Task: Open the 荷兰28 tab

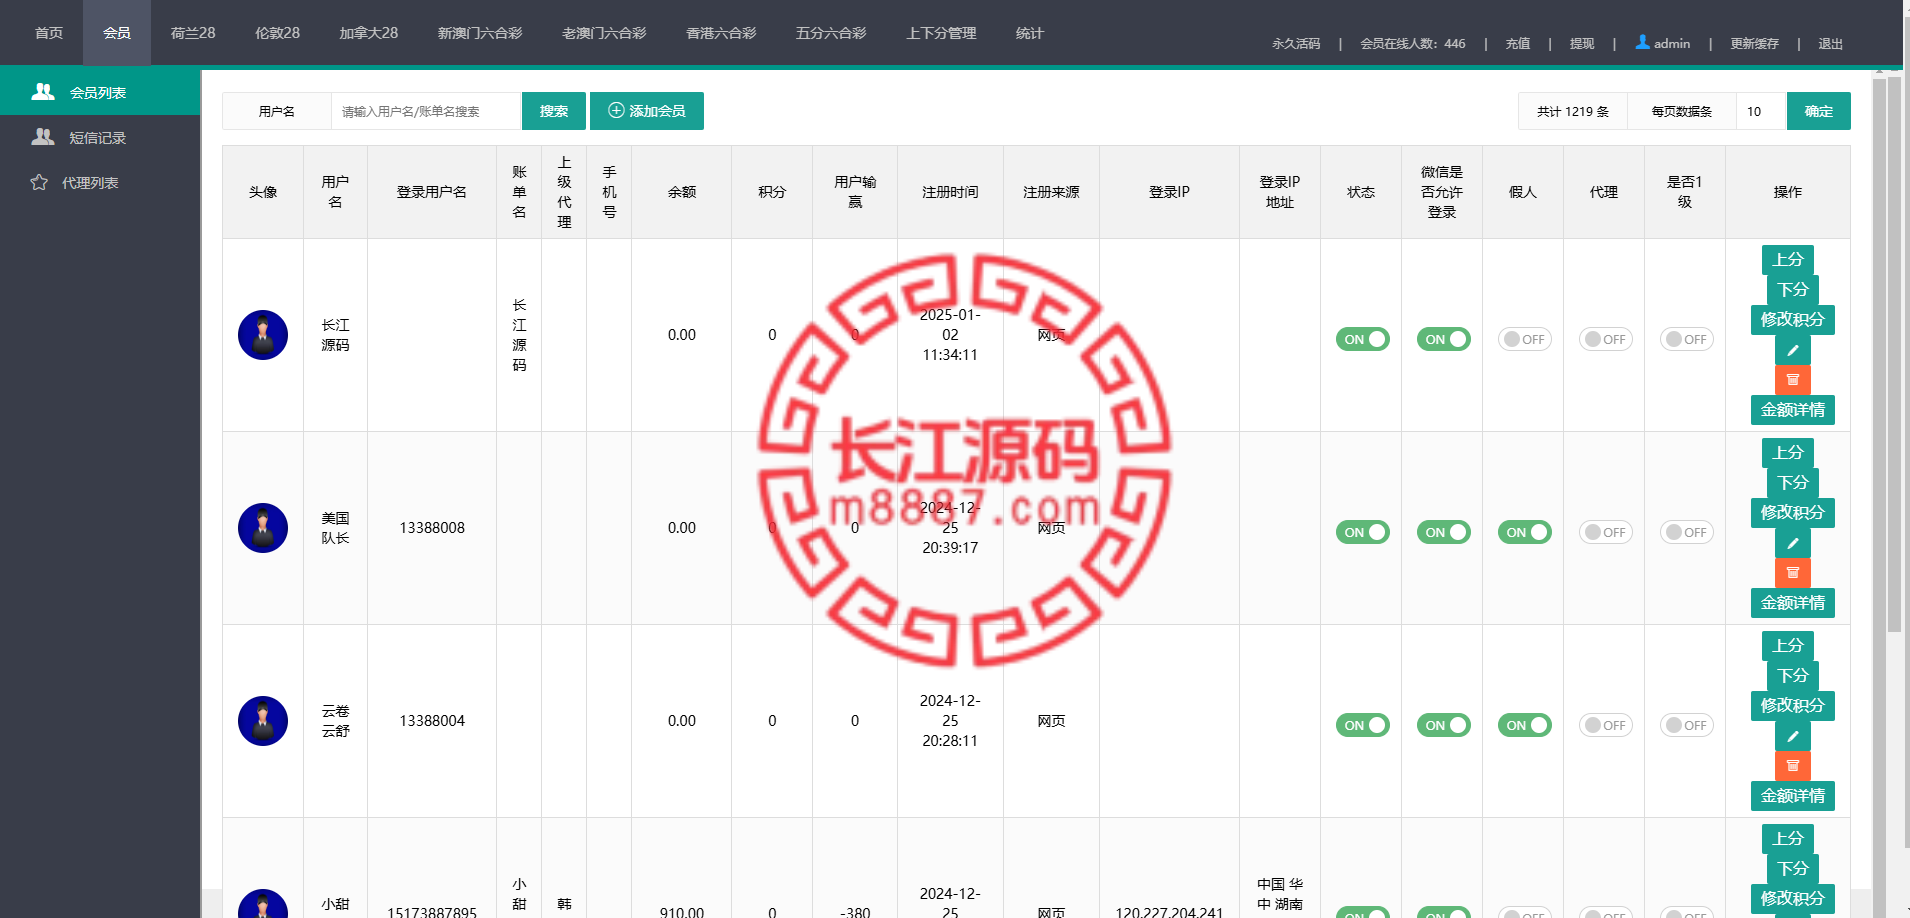Action: 193,33
